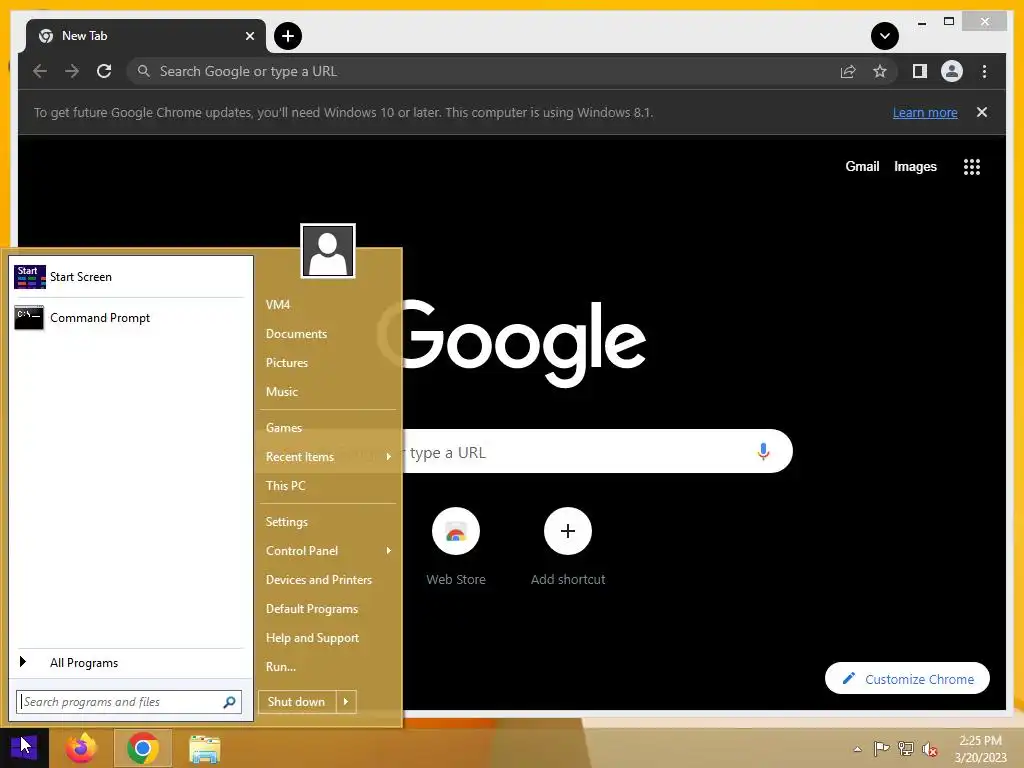Click Chrome's forward navigation arrow

coord(72,71)
